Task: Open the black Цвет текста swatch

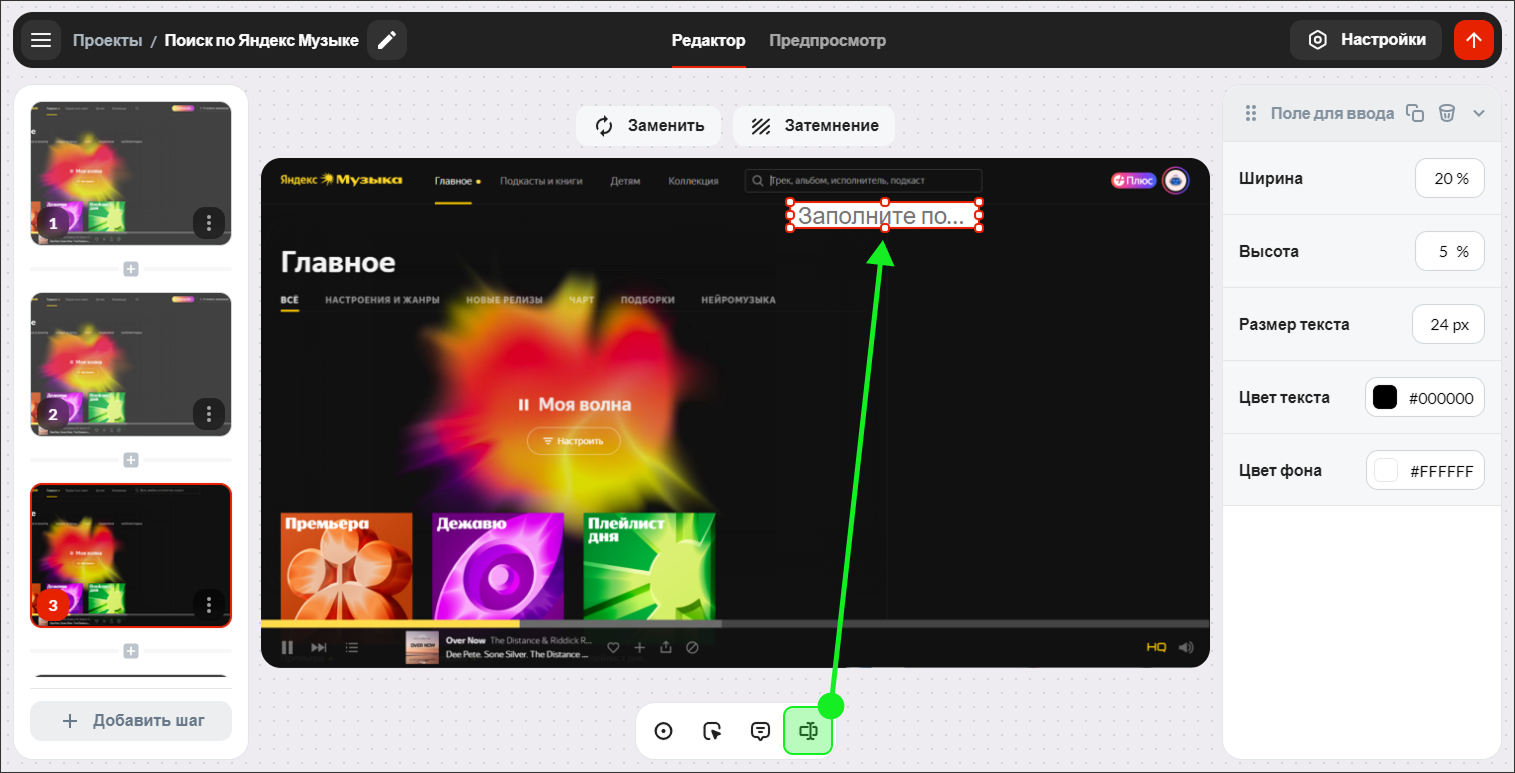Action: 1385,398
